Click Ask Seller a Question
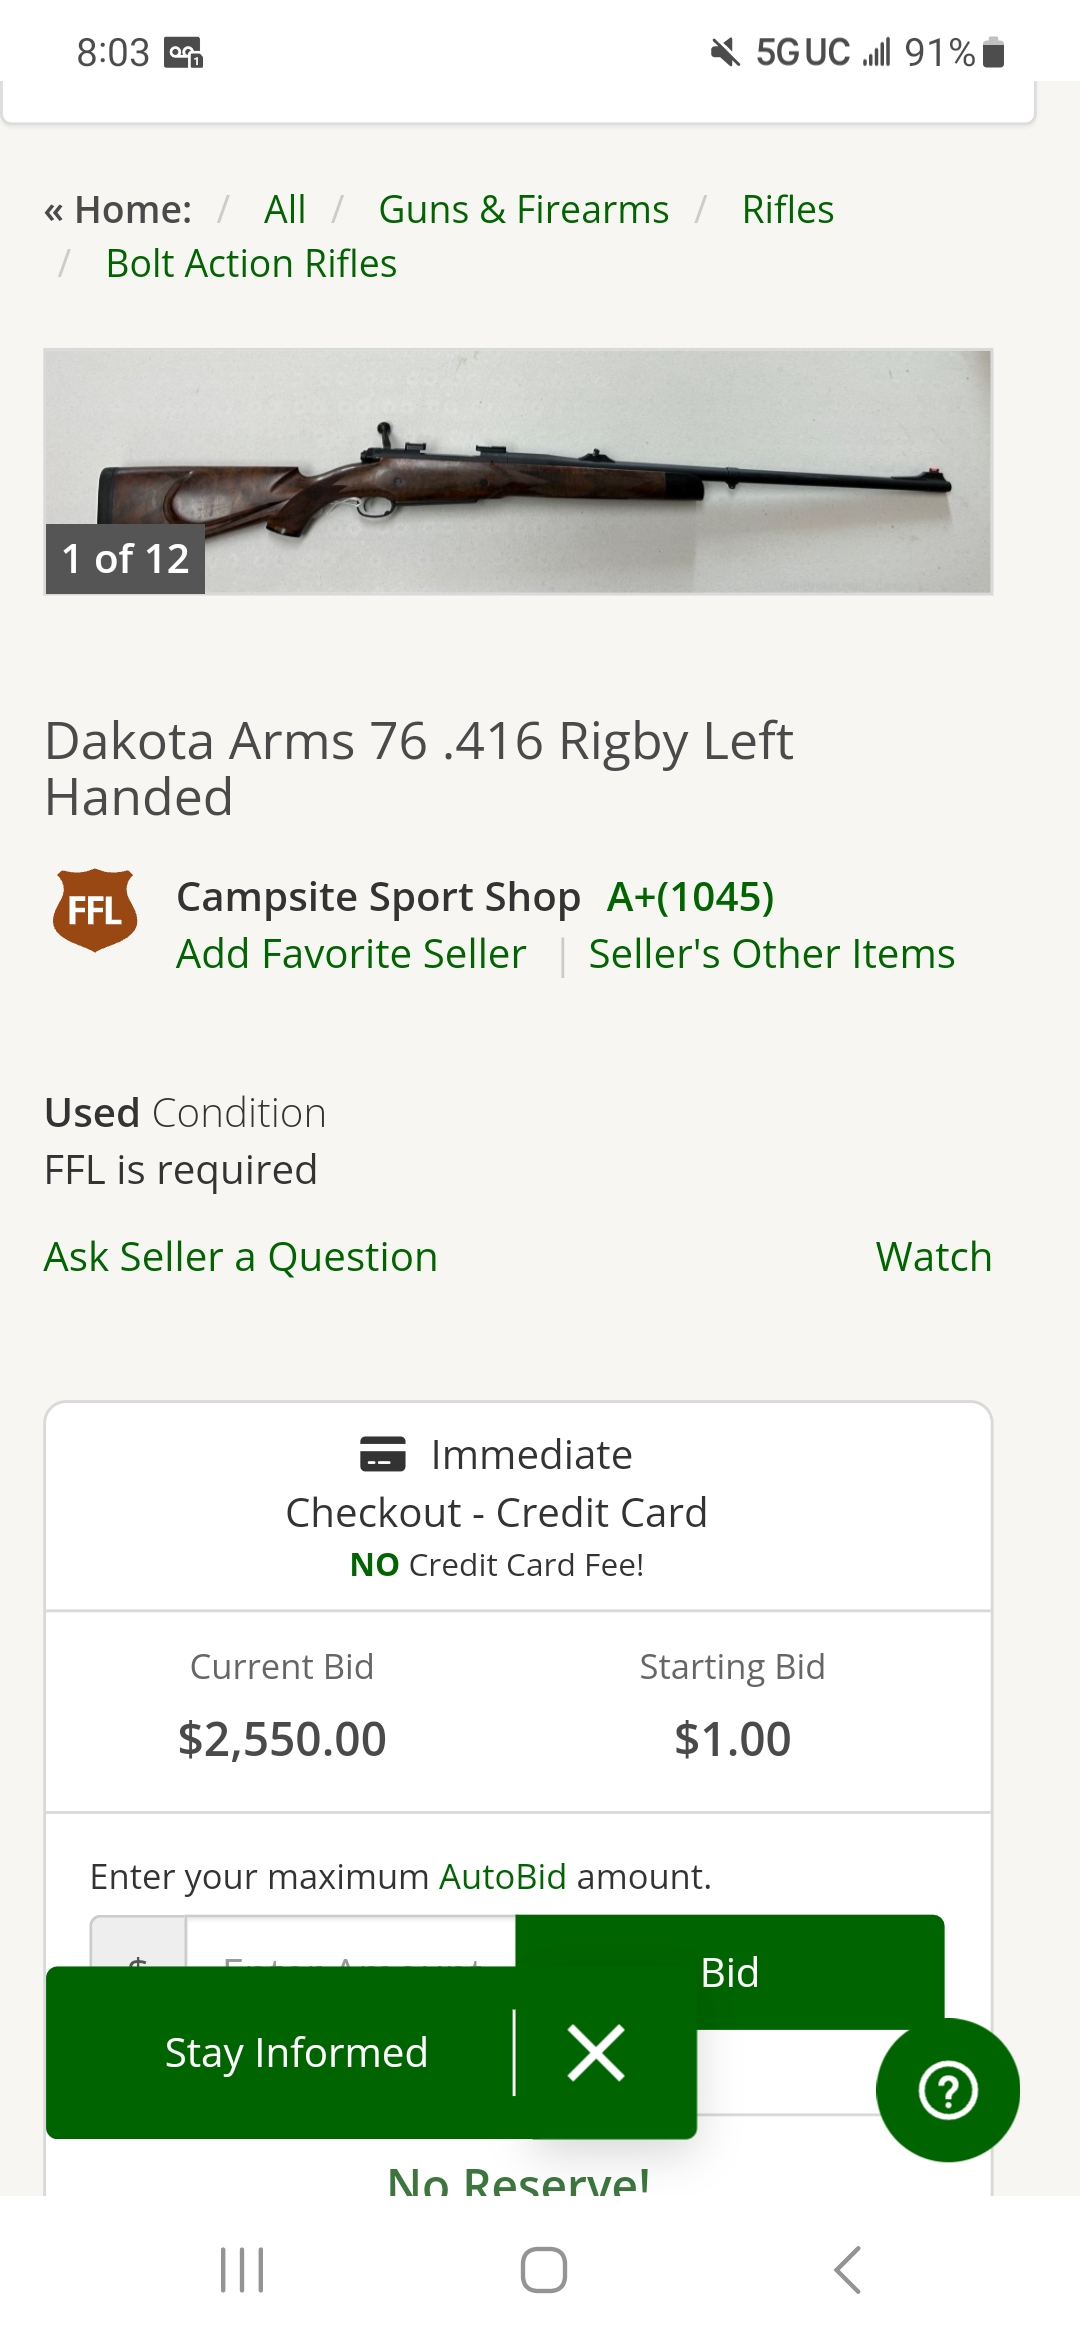The width and height of the screenshot is (1080, 2340). click(x=241, y=1257)
